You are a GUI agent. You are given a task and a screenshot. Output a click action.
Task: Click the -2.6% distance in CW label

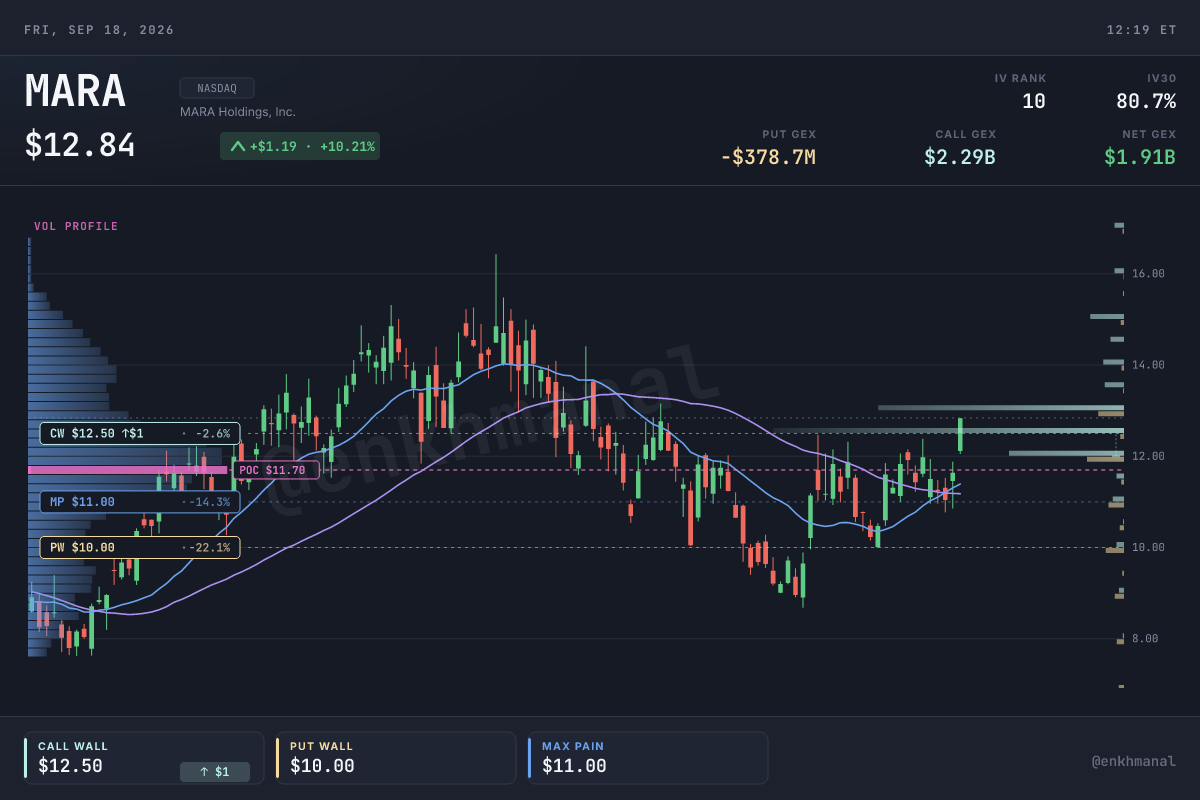212,433
